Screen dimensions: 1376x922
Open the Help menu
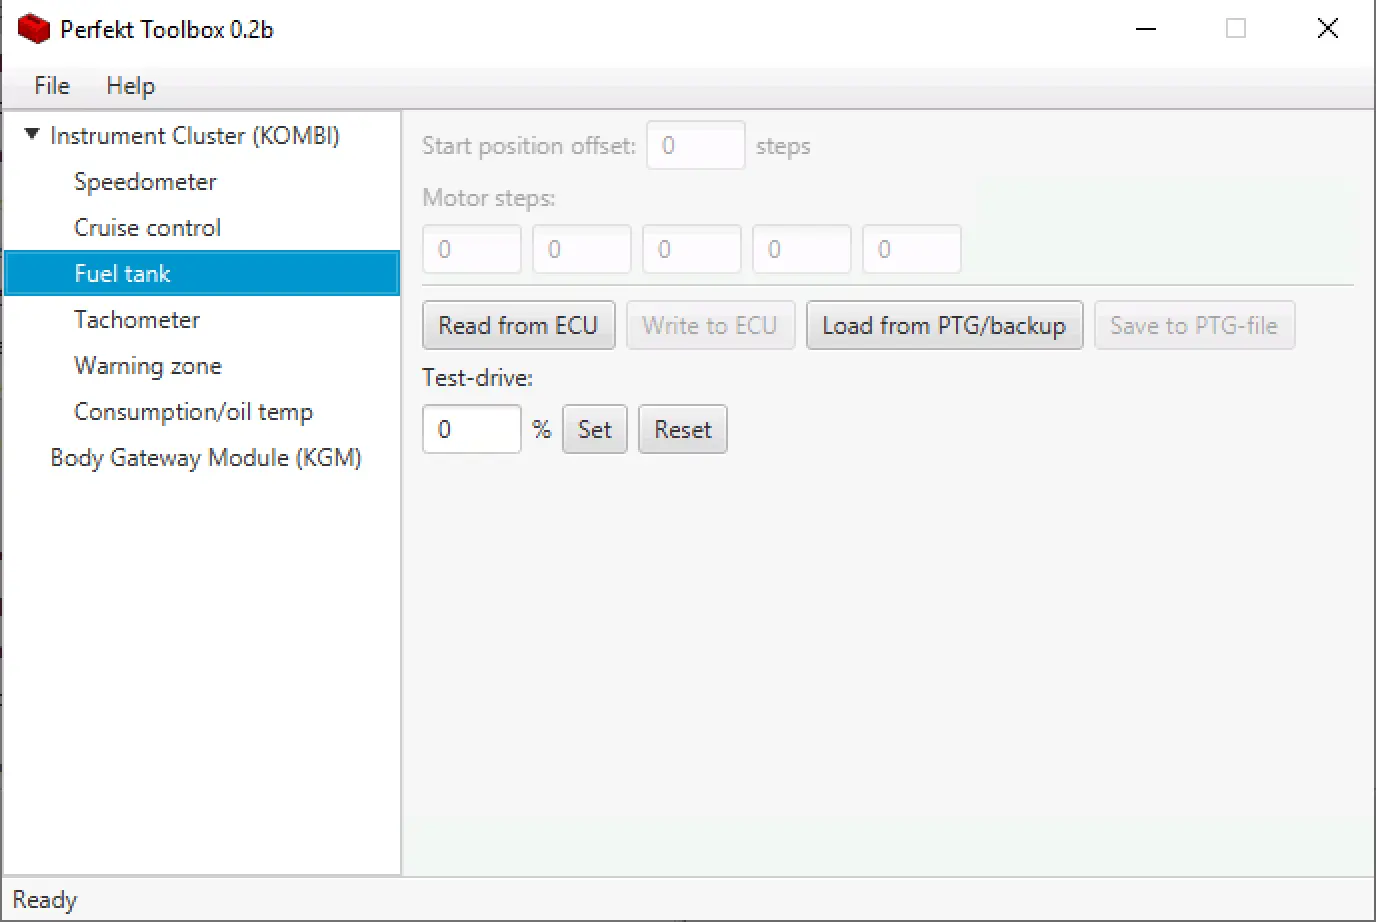pos(130,86)
